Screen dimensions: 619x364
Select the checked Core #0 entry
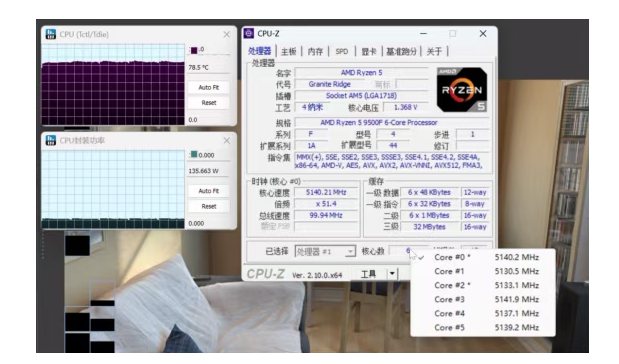[483, 257]
